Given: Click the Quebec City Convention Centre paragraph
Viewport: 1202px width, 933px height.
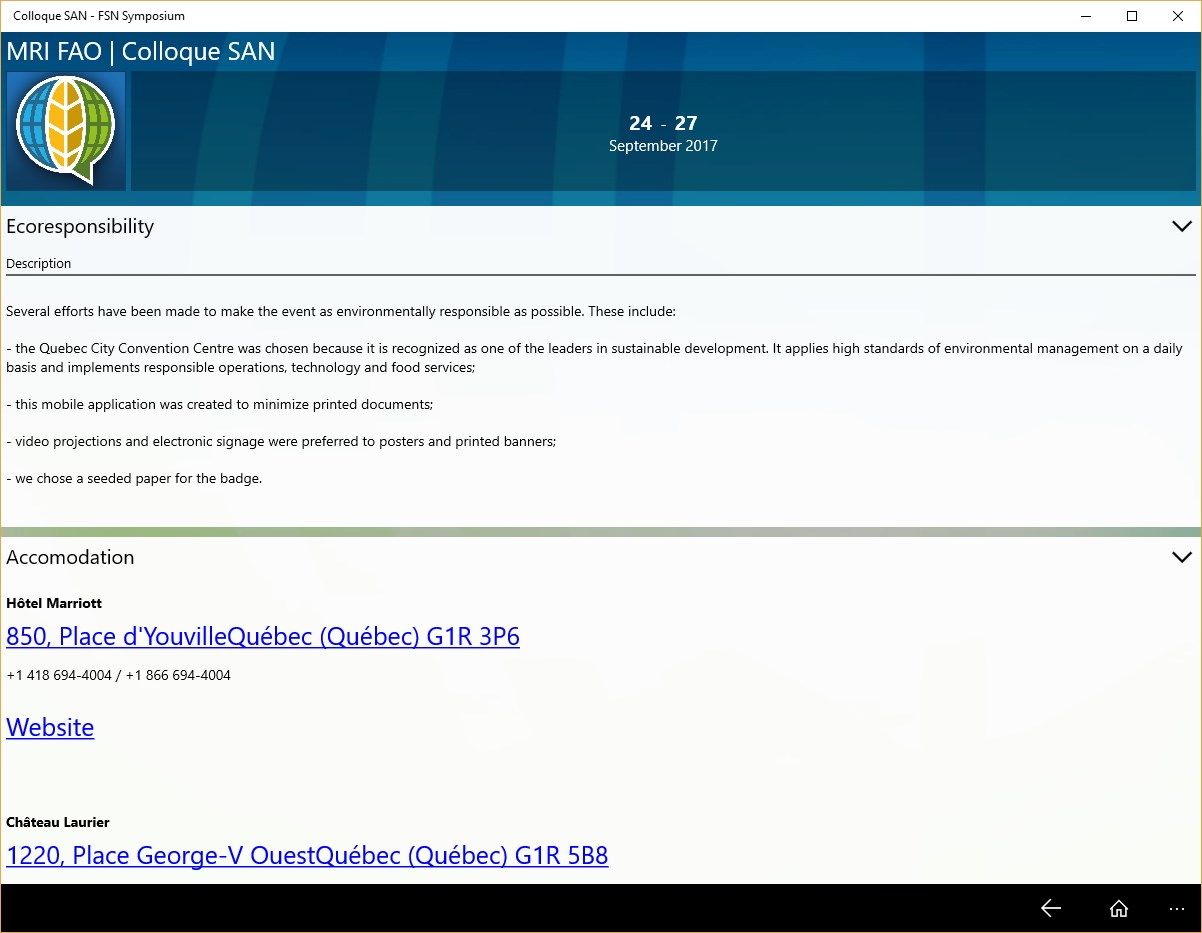Looking at the screenshot, I should [594, 358].
